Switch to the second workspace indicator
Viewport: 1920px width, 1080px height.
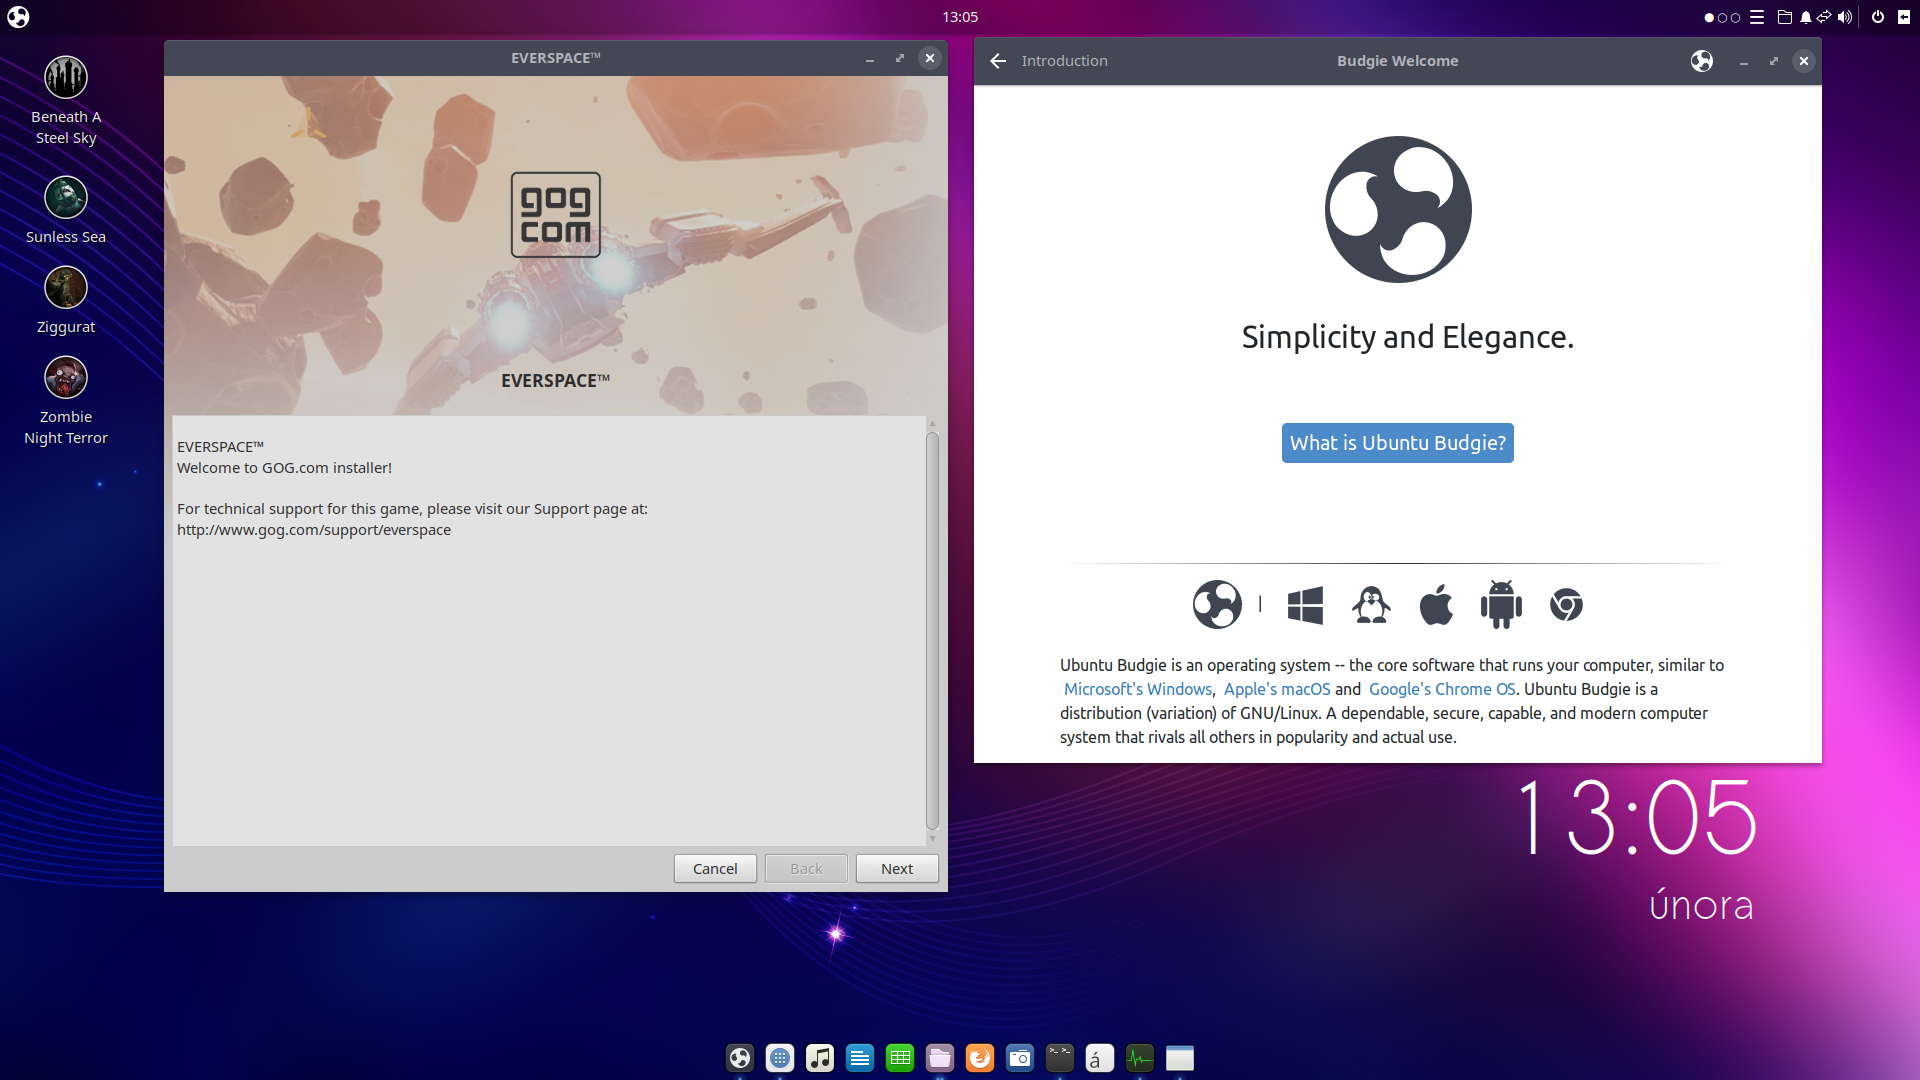[x=1722, y=17]
